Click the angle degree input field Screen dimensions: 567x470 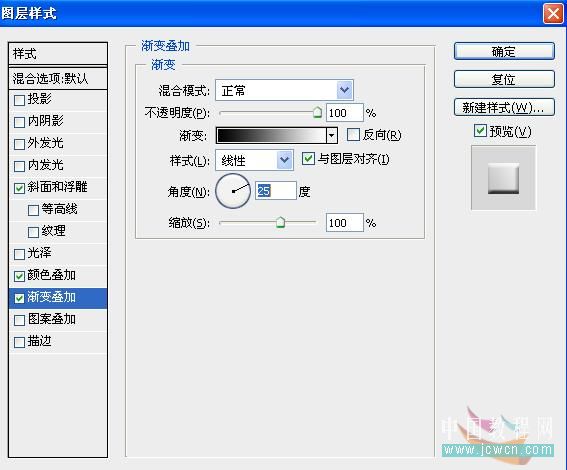pos(276,191)
